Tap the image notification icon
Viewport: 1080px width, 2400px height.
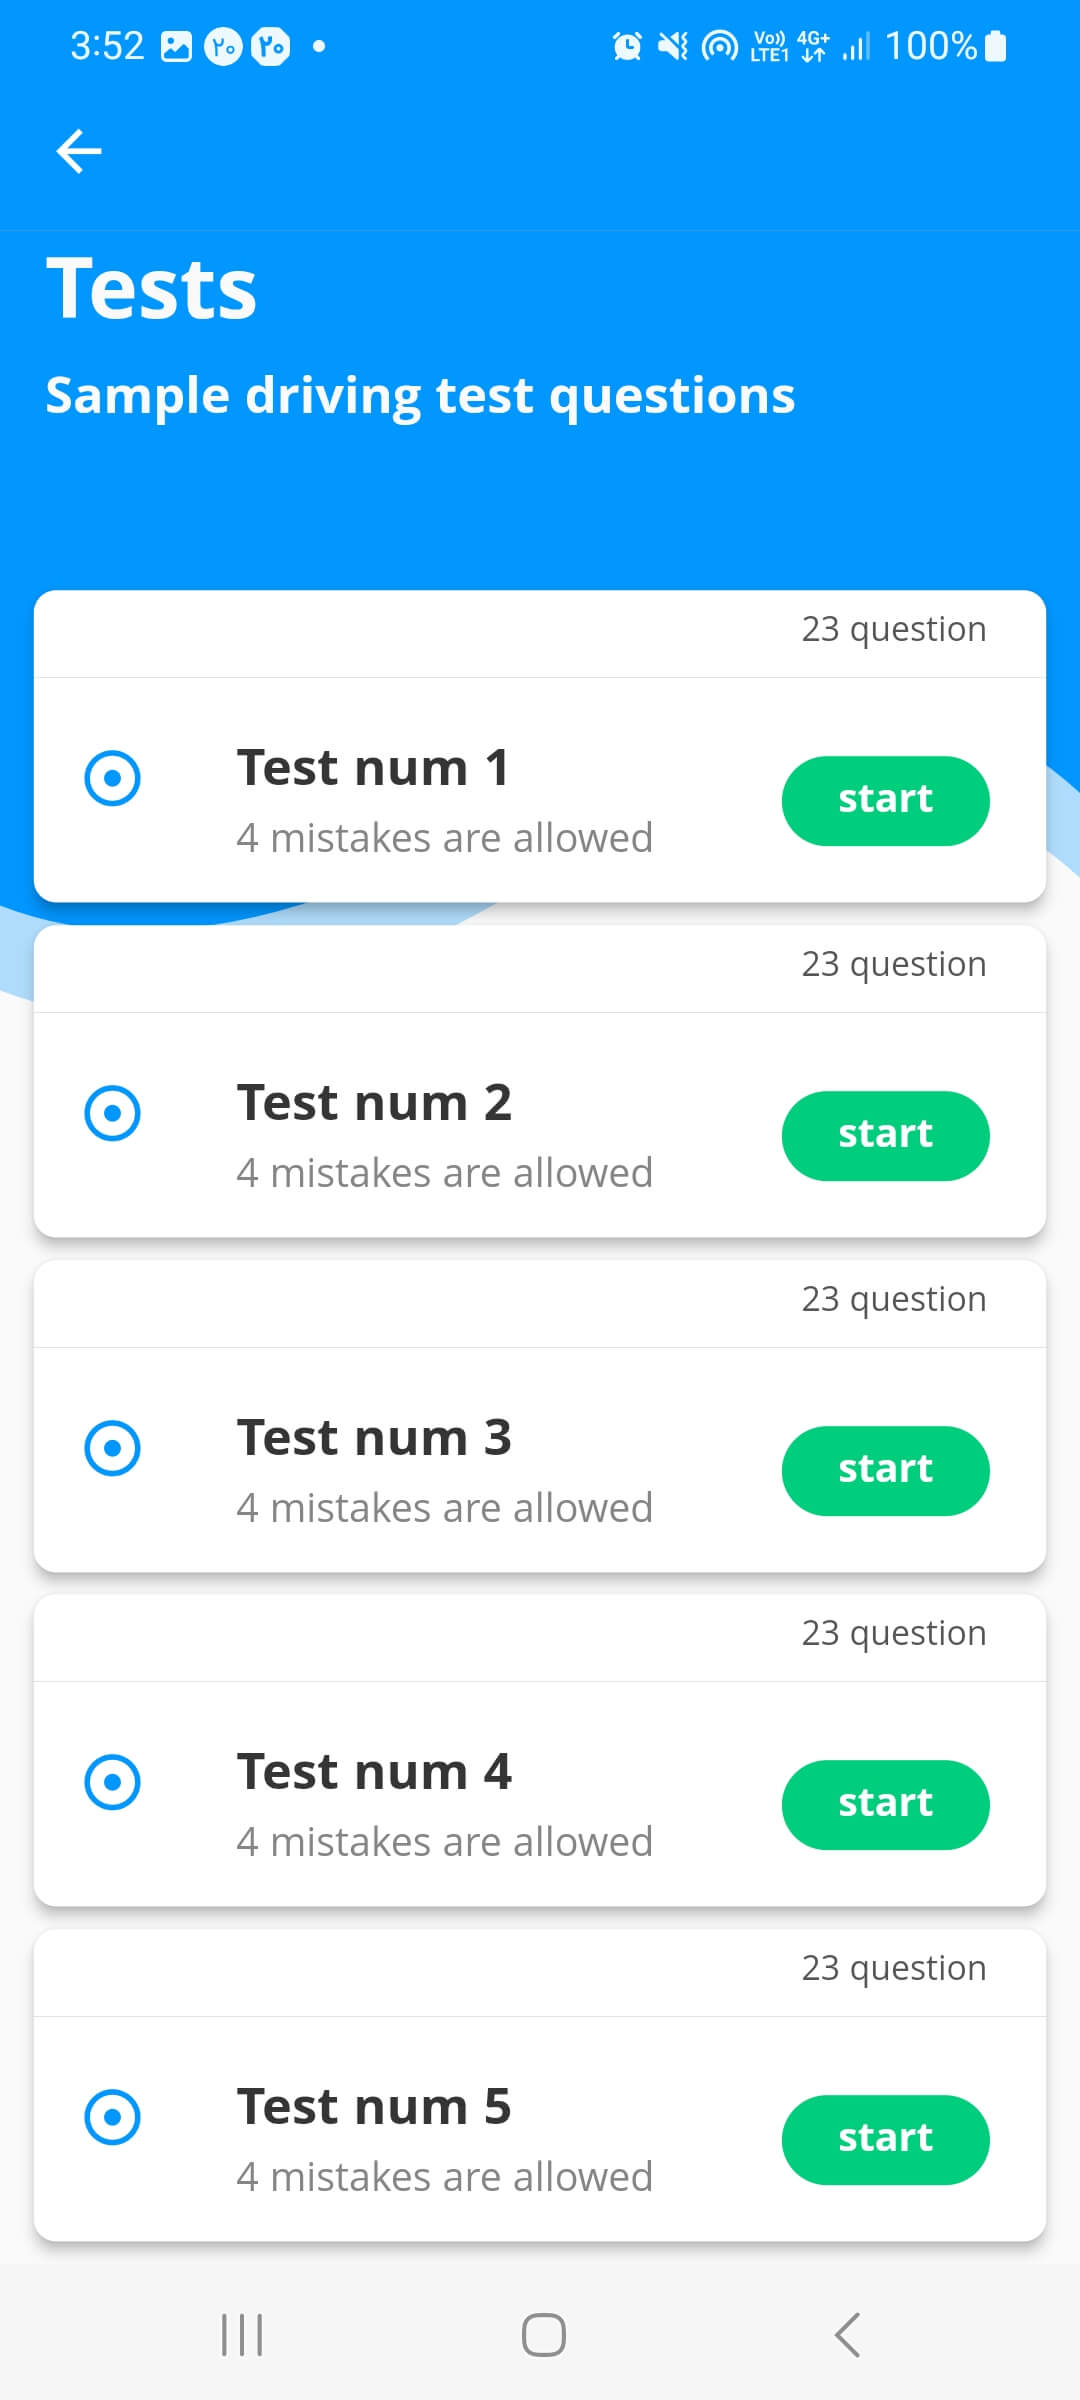(176, 47)
